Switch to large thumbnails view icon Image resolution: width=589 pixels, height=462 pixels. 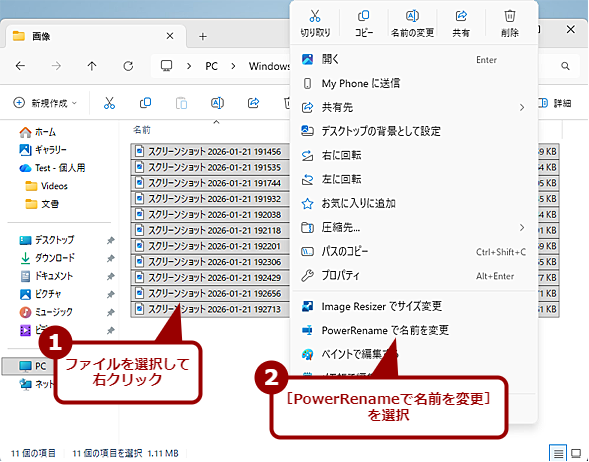(576, 453)
